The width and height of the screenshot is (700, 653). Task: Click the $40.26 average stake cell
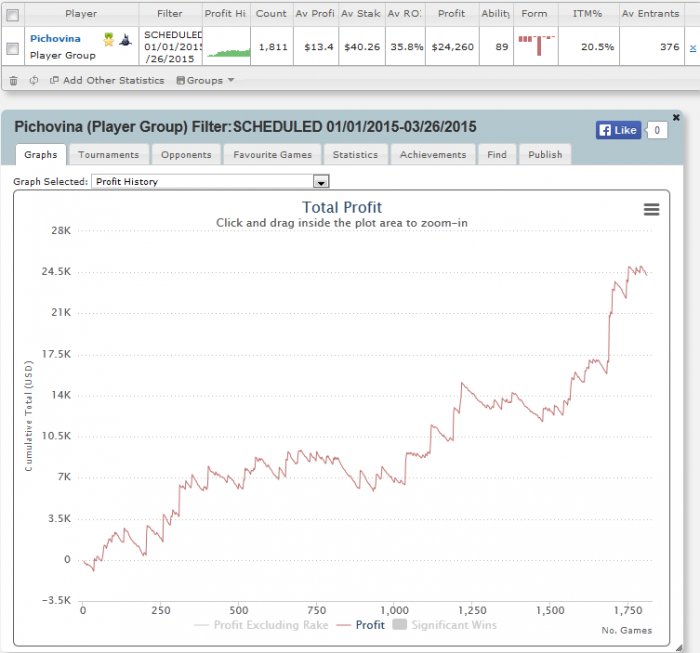(x=362, y=47)
